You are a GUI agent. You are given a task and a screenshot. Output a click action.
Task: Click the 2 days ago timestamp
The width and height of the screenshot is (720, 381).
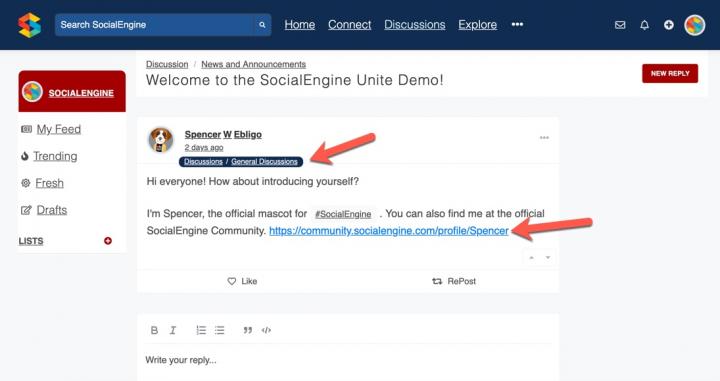point(204,147)
